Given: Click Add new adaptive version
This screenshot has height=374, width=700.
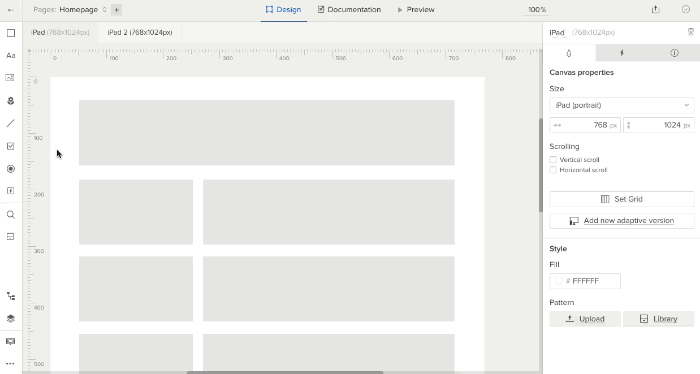Looking at the screenshot, I should click(x=622, y=220).
